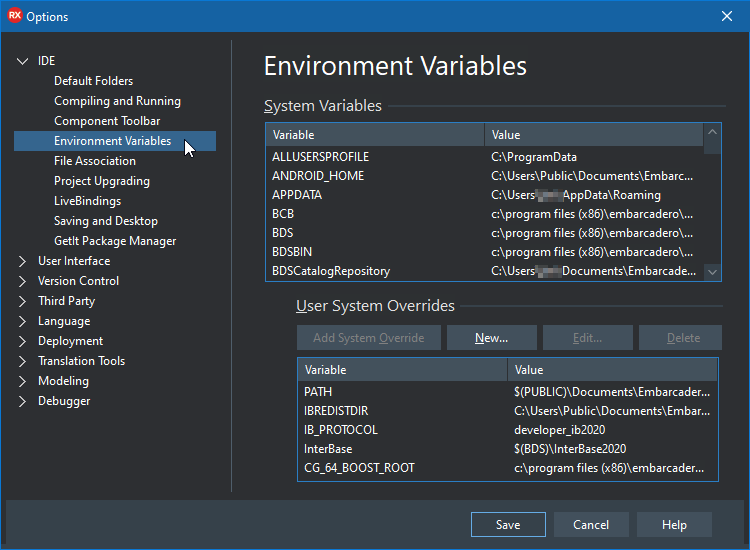Image resolution: width=750 pixels, height=550 pixels.
Task: Select the CG_64_BOOST_ROOT override row
Action: 507,468
